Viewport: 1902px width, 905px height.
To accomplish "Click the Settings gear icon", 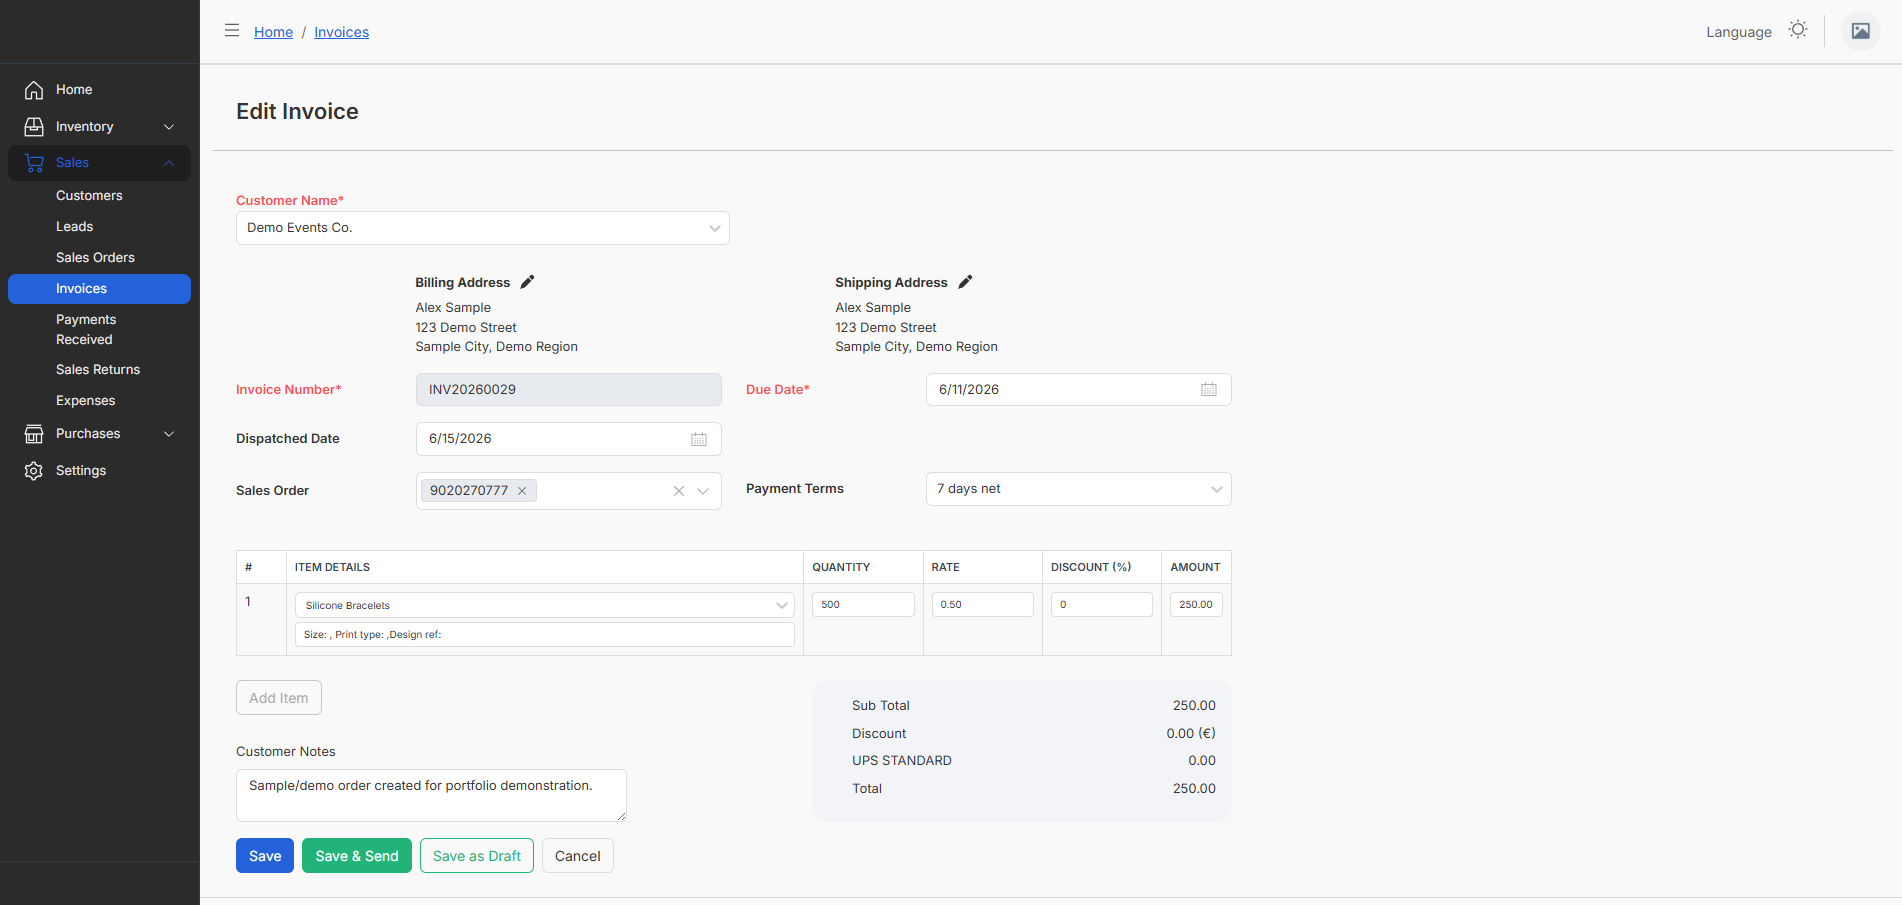I will coord(34,471).
